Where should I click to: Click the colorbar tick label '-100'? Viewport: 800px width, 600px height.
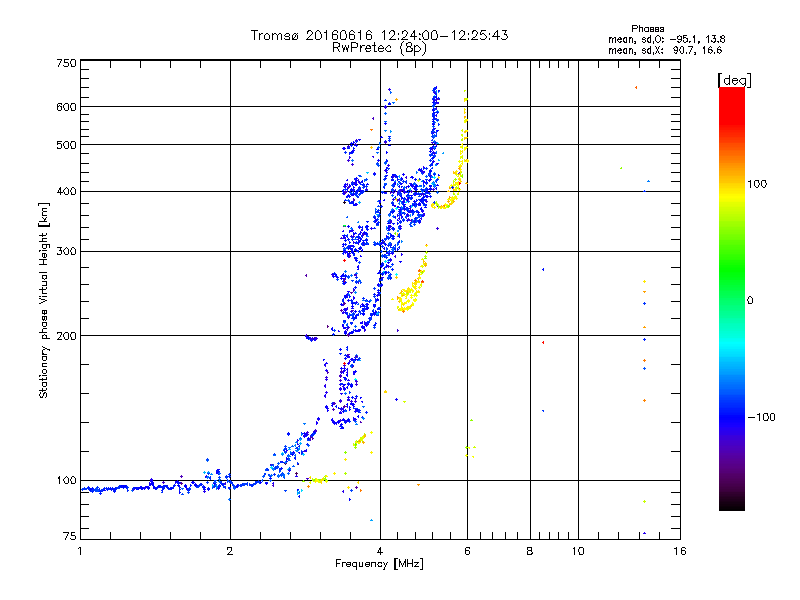click(x=761, y=417)
